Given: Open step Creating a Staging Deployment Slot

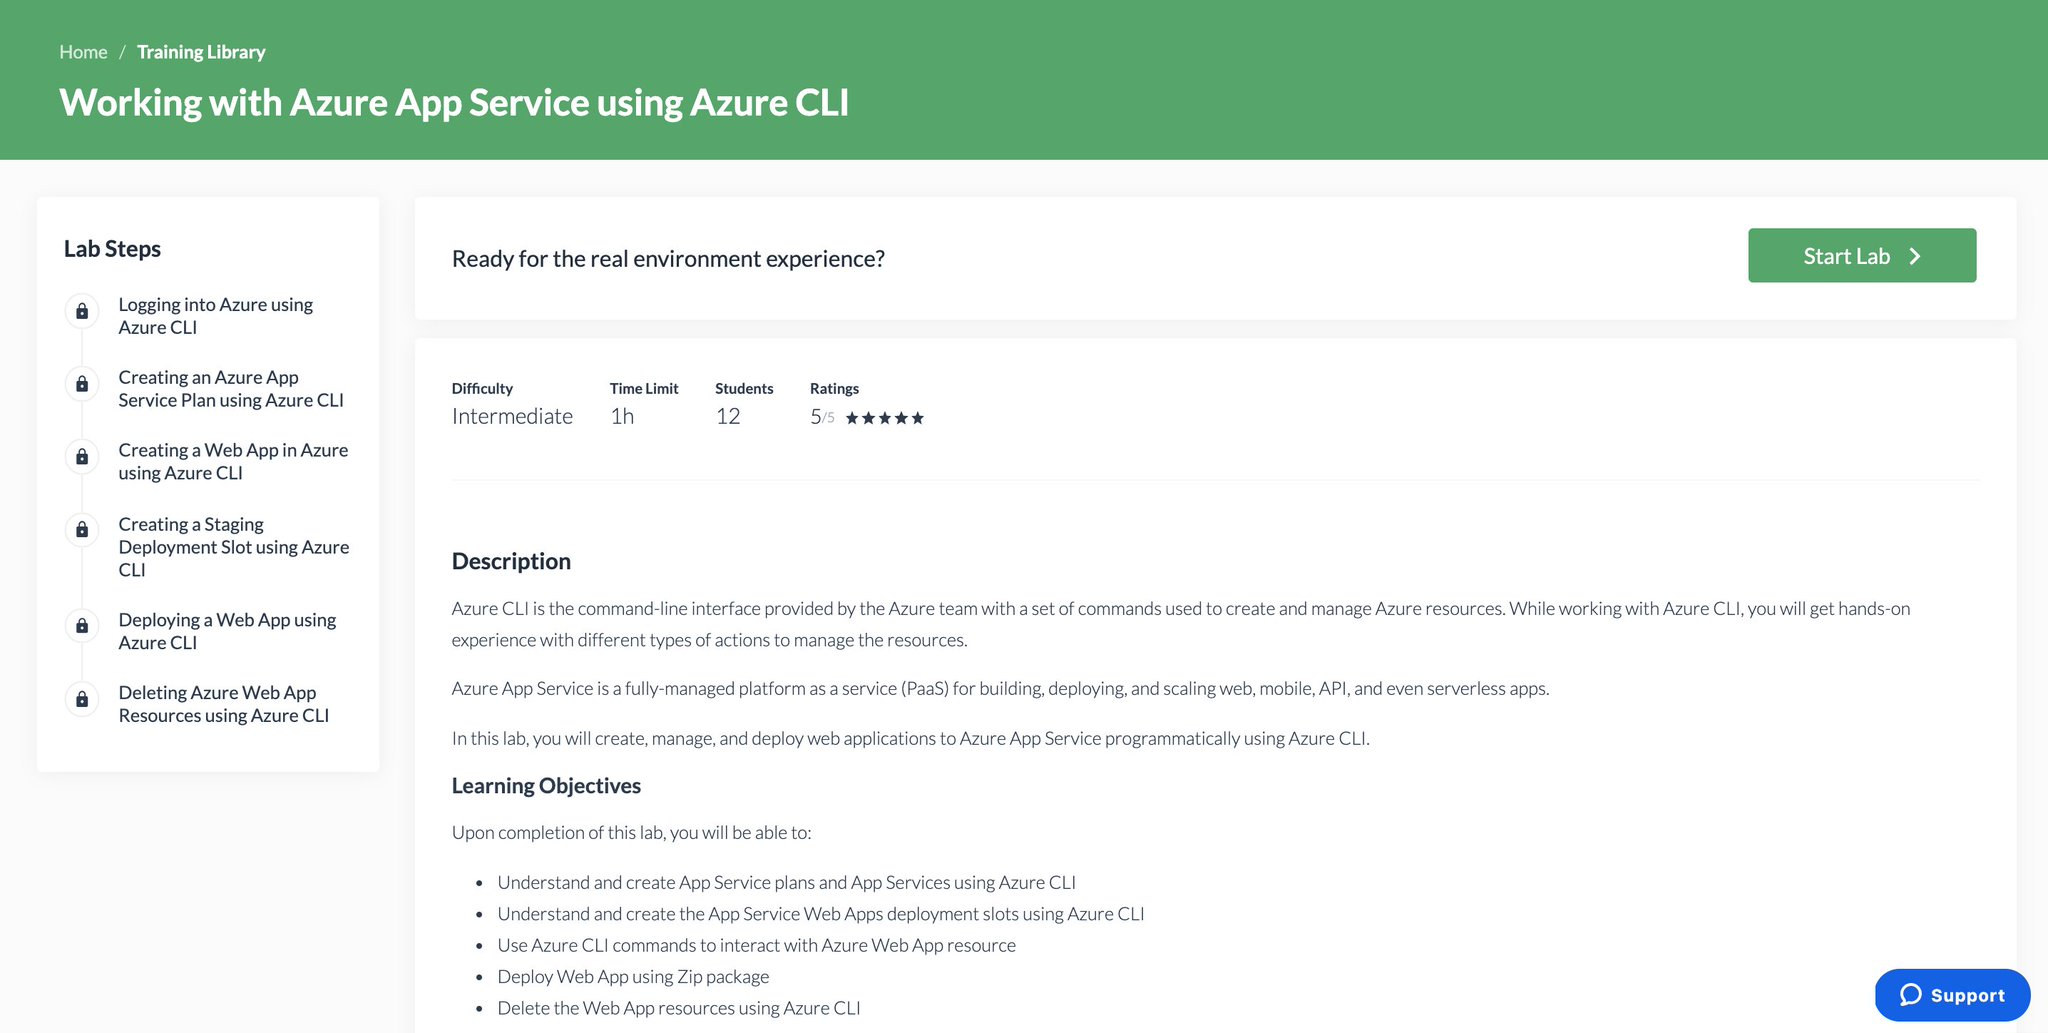Looking at the screenshot, I should (x=234, y=547).
